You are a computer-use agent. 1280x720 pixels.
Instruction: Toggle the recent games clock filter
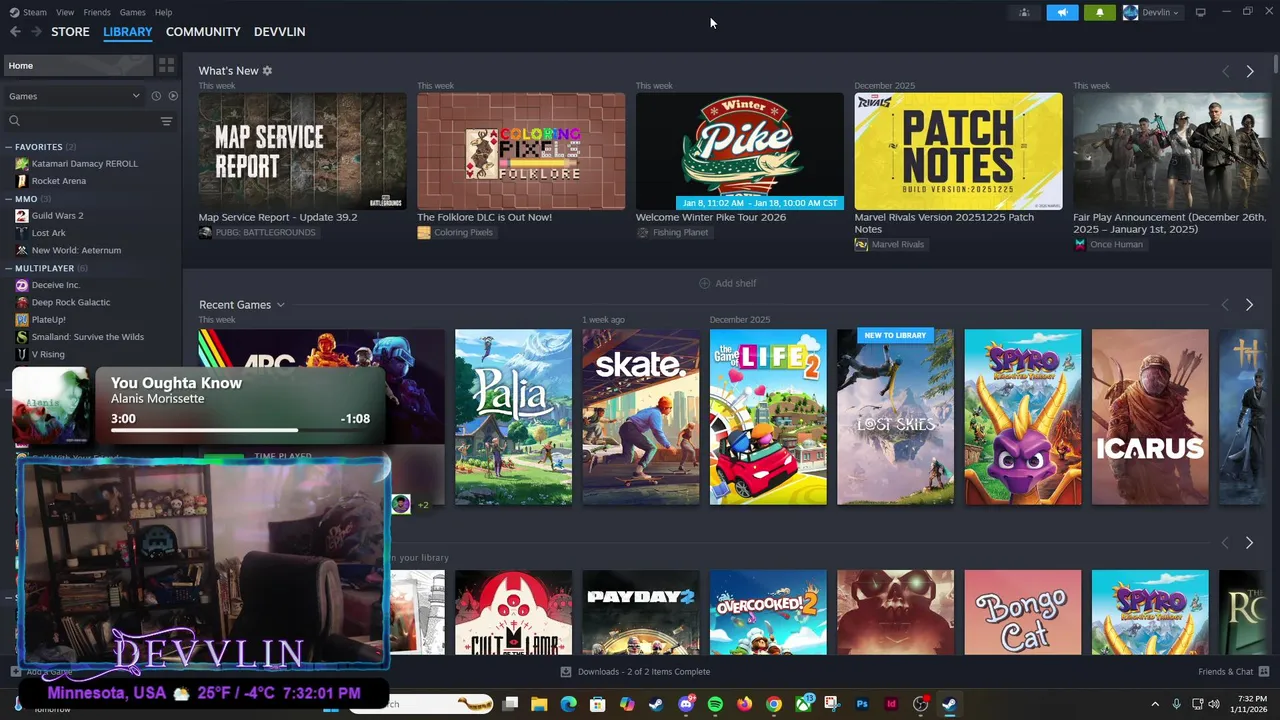click(156, 96)
